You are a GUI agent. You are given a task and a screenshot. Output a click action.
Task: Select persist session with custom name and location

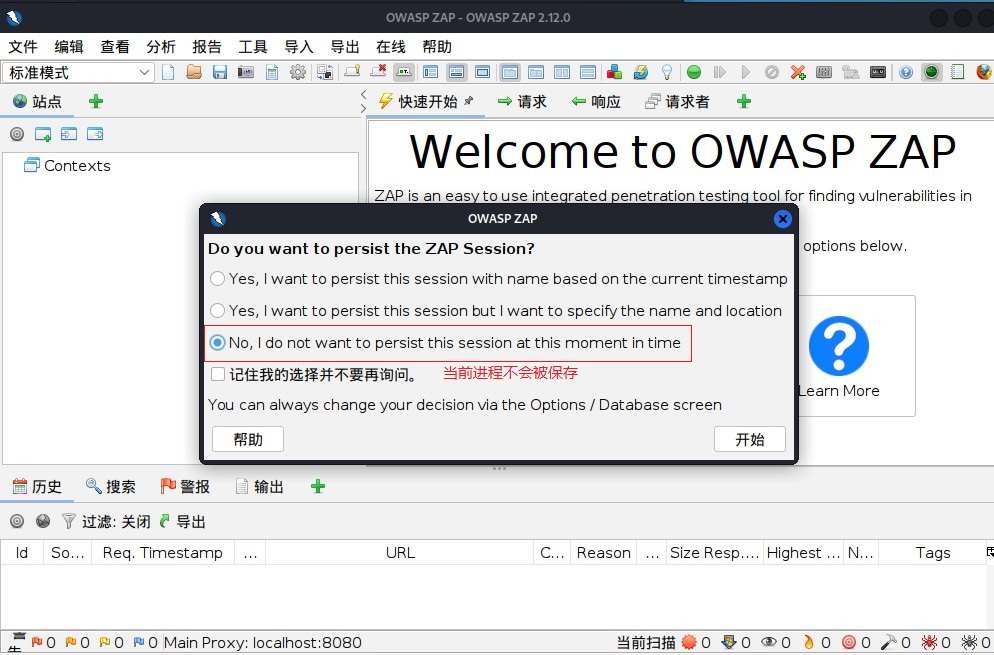[x=496, y=311]
